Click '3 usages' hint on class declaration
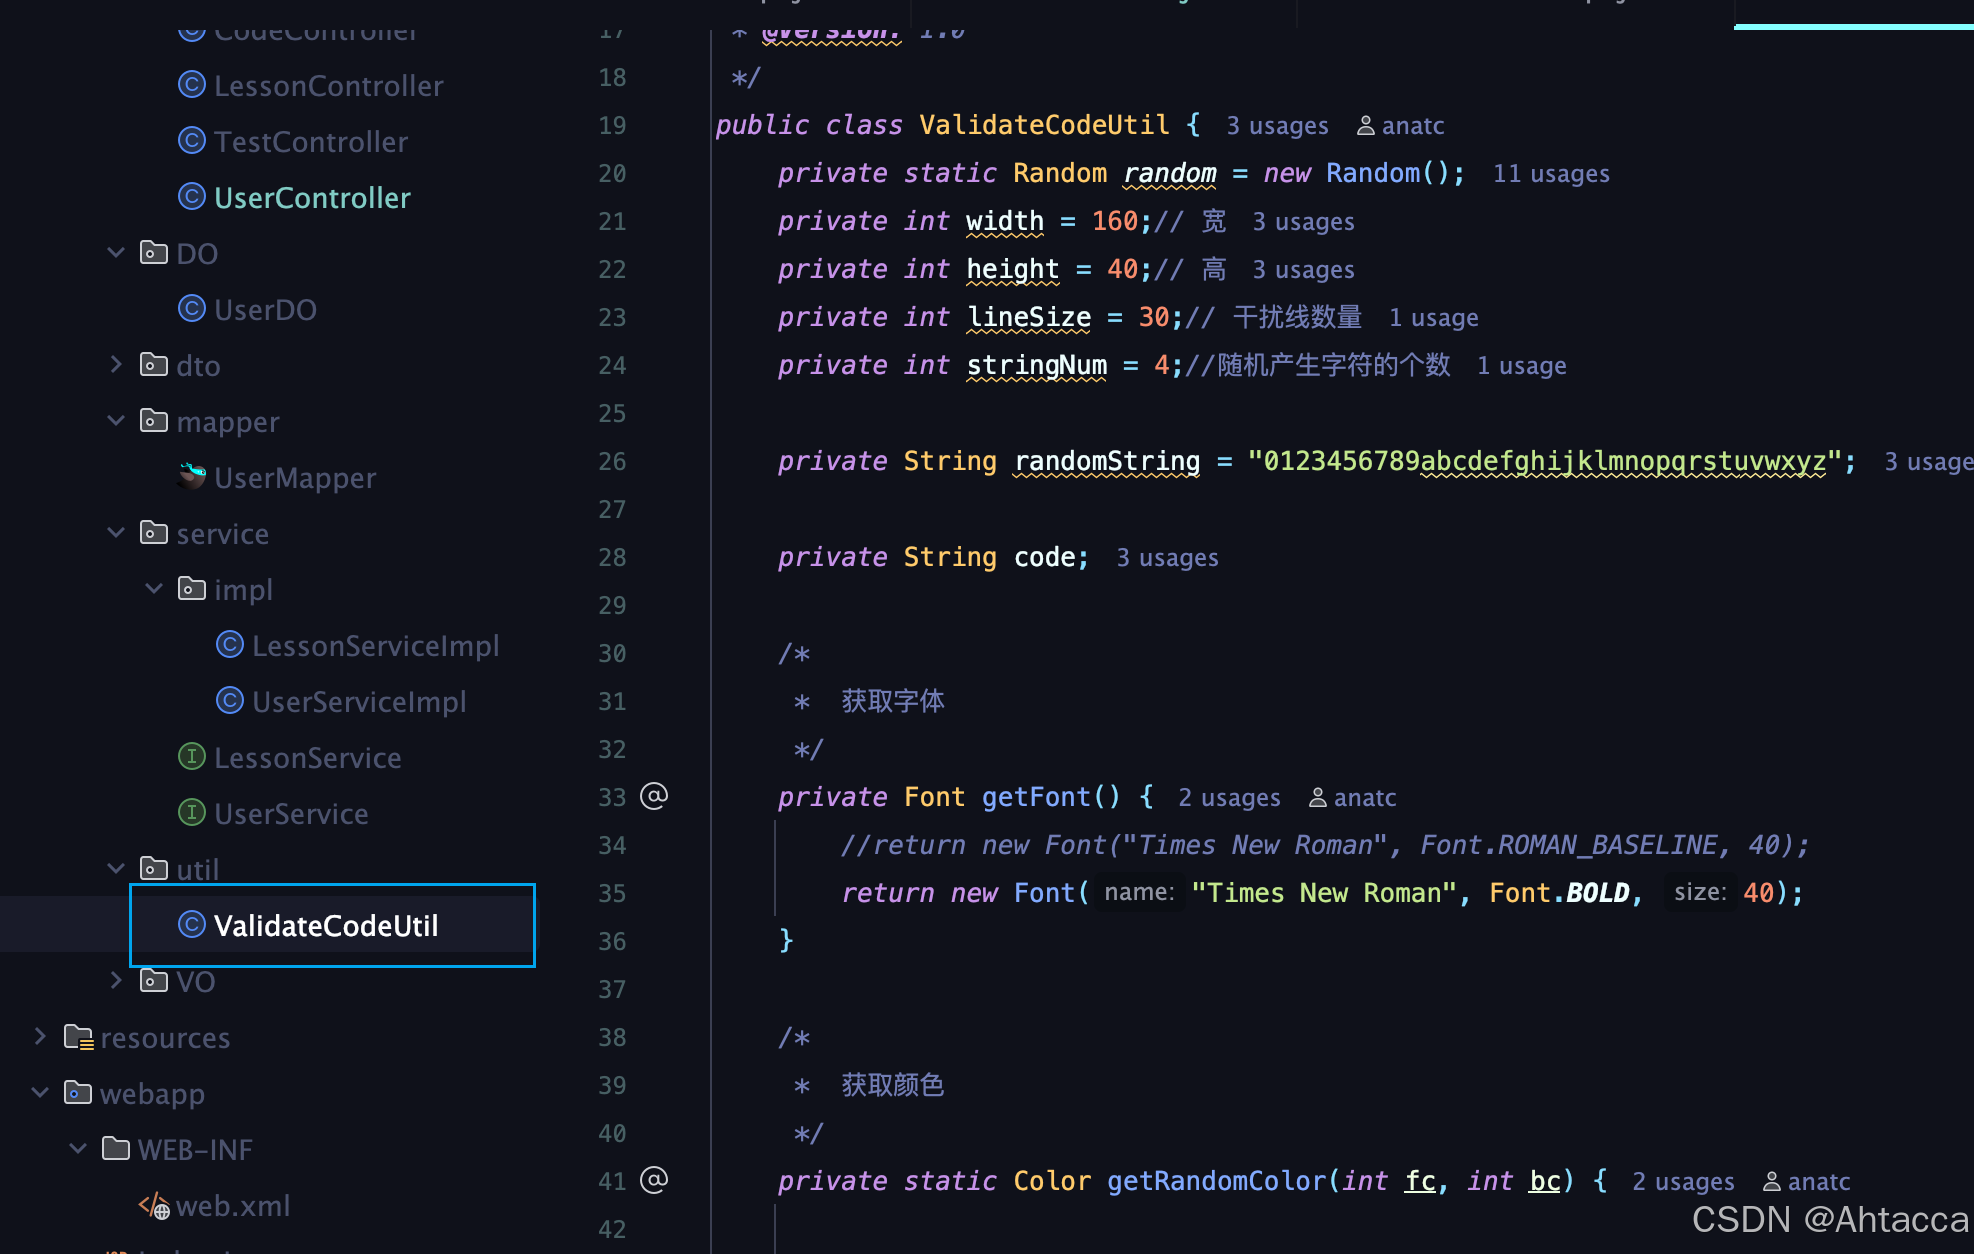1974x1254 pixels. tap(1277, 126)
